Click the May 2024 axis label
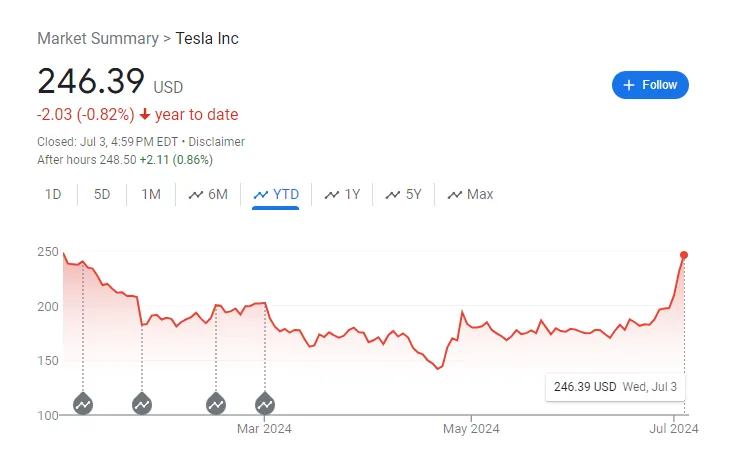 (471, 429)
